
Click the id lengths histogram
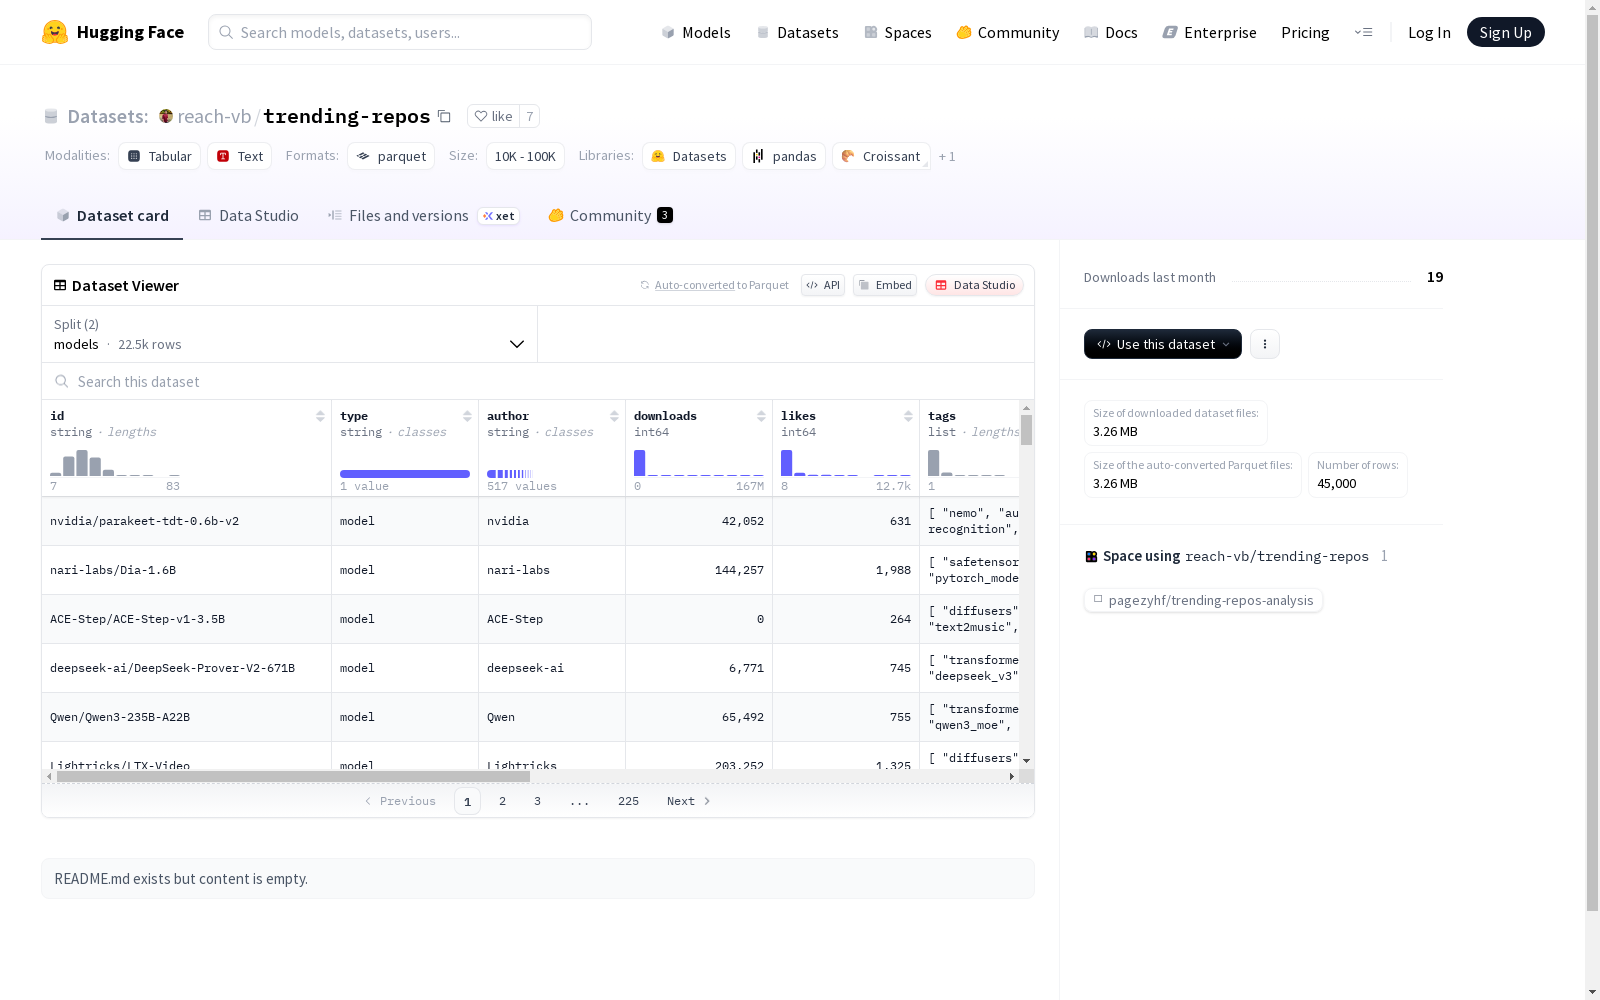coord(115,462)
